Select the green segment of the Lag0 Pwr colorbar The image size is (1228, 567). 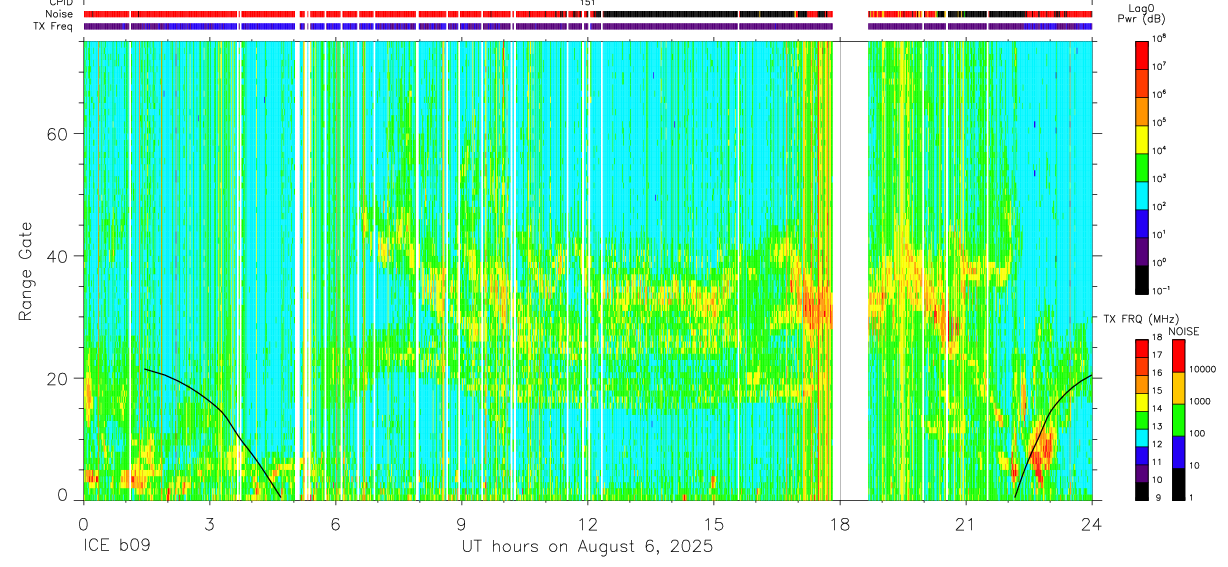click(1143, 166)
